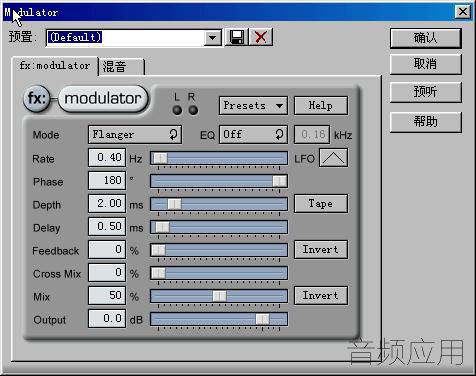
Task: Switch to the 混音 tab
Action: tap(121, 67)
